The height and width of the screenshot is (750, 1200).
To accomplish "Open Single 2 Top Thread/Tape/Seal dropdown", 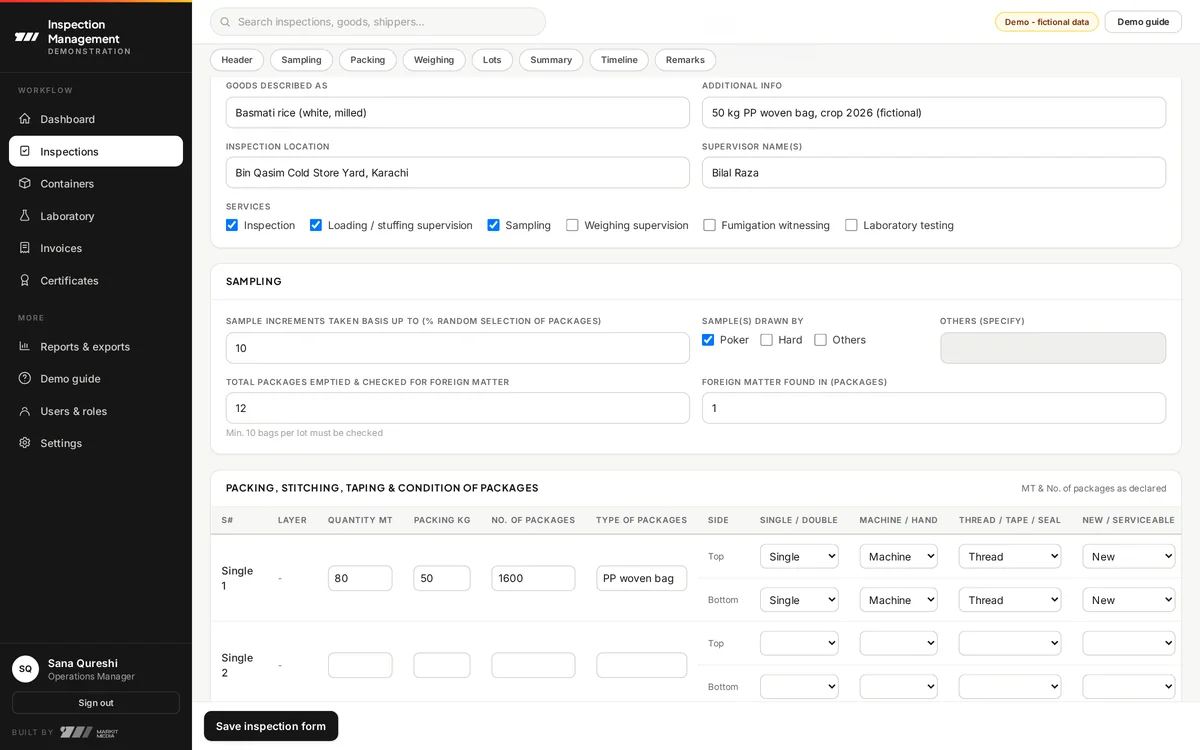I will [1010, 643].
